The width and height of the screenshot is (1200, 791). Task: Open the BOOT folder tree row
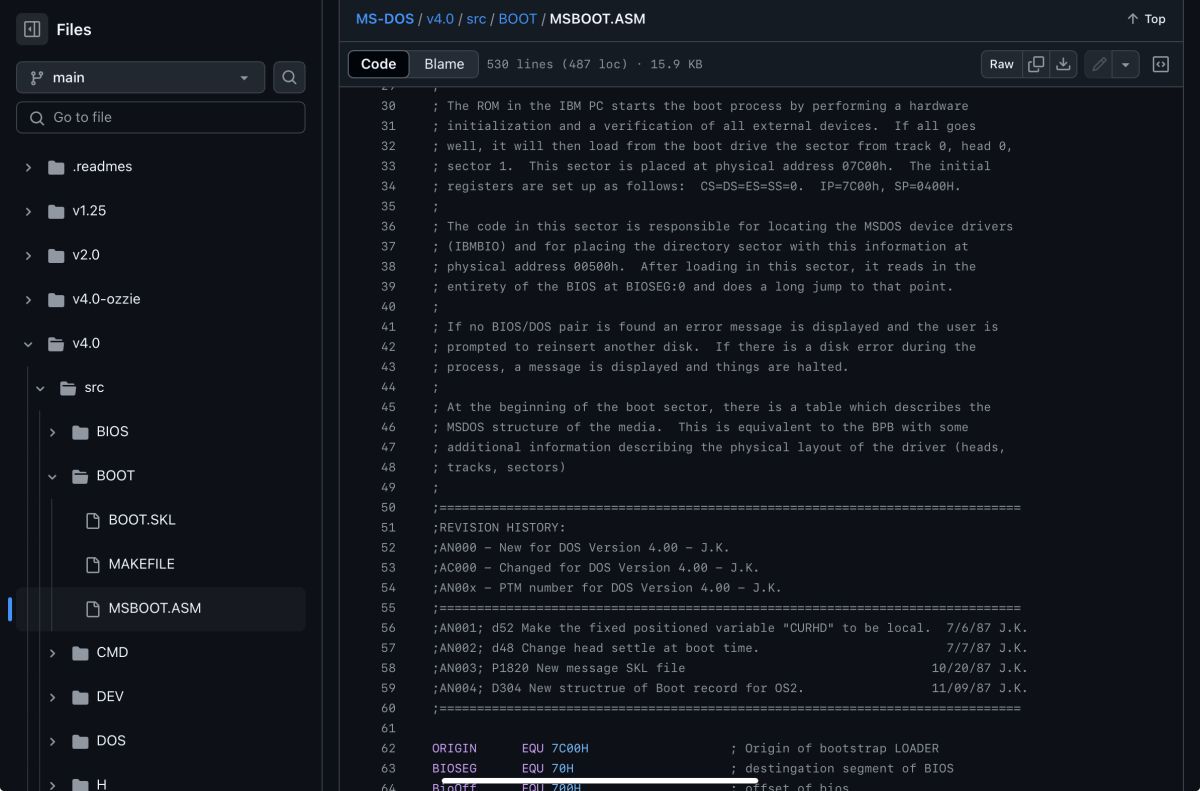tap(160, 476)
